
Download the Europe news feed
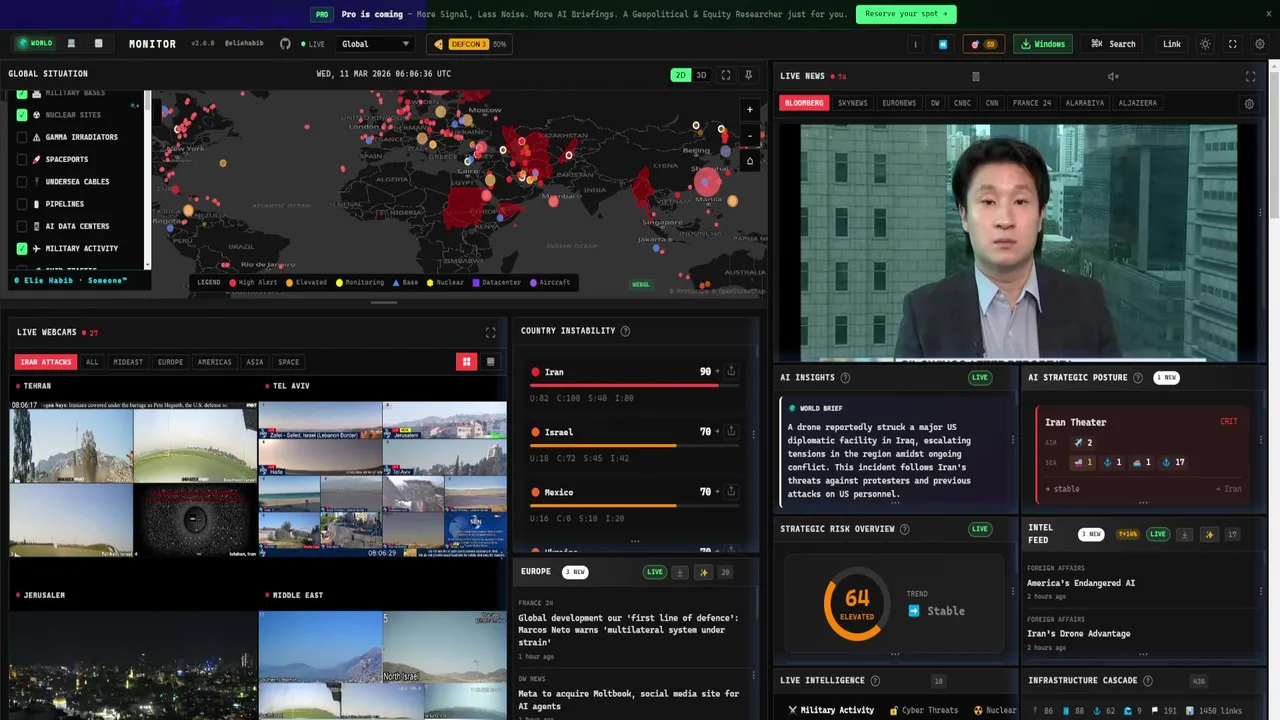point(680,572)
